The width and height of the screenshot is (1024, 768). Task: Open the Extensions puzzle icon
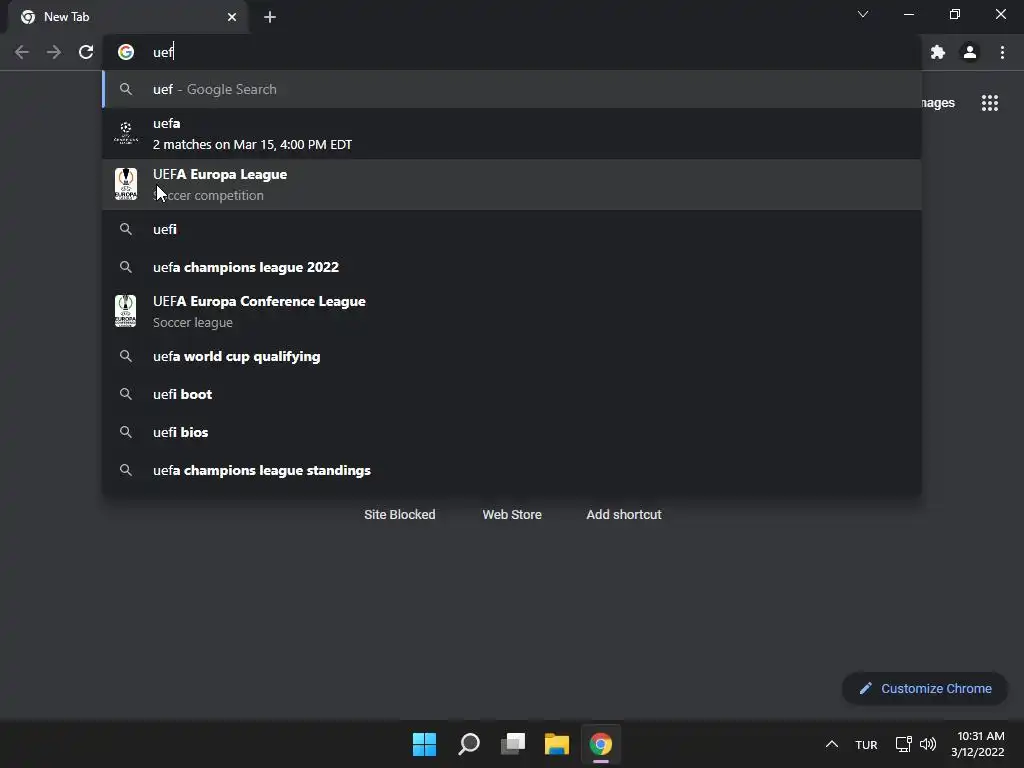coord(938,52)
